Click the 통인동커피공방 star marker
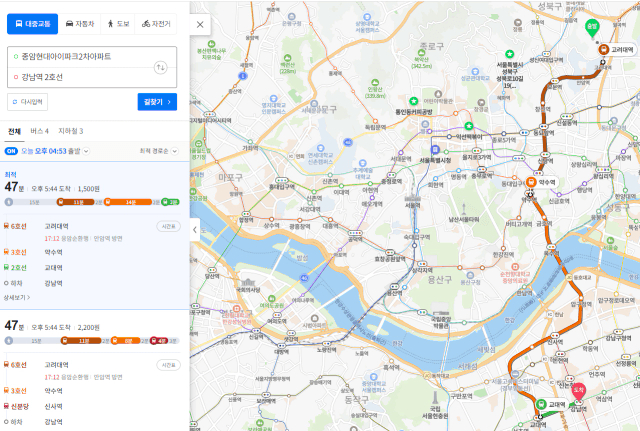 (x=414, y=101)
